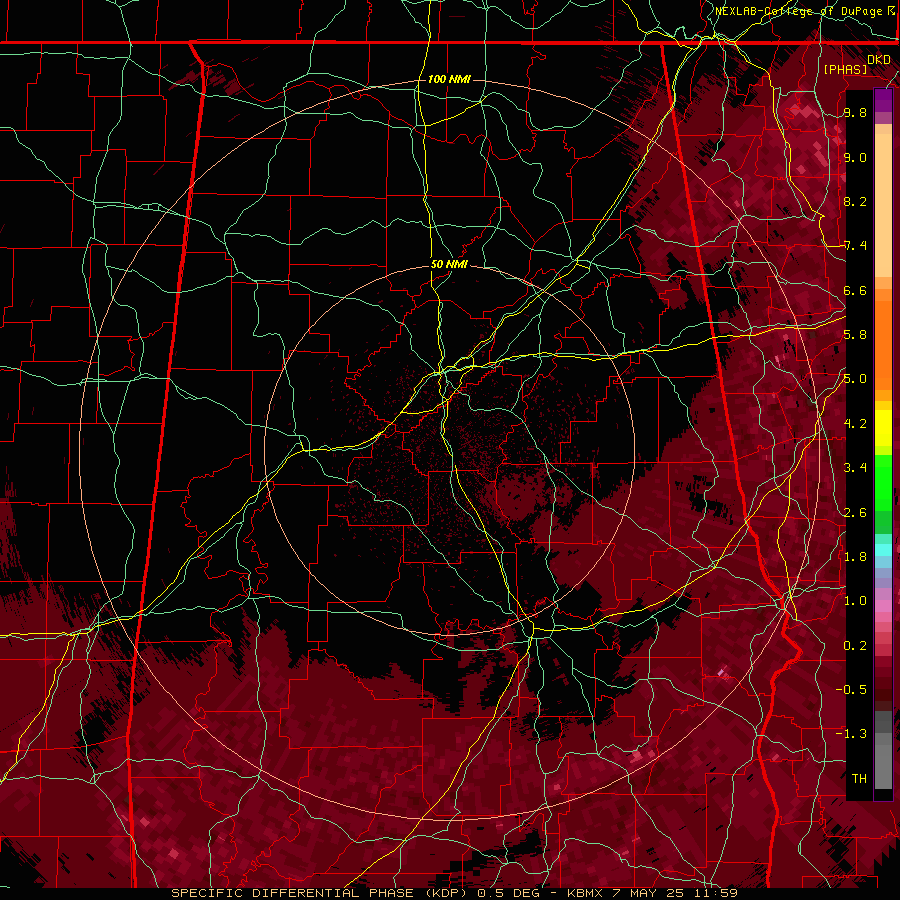Click the 8.2 value on the color scale
Image resolution: width=900 pixels, height=900 pixels.
[x=855, y=201]
